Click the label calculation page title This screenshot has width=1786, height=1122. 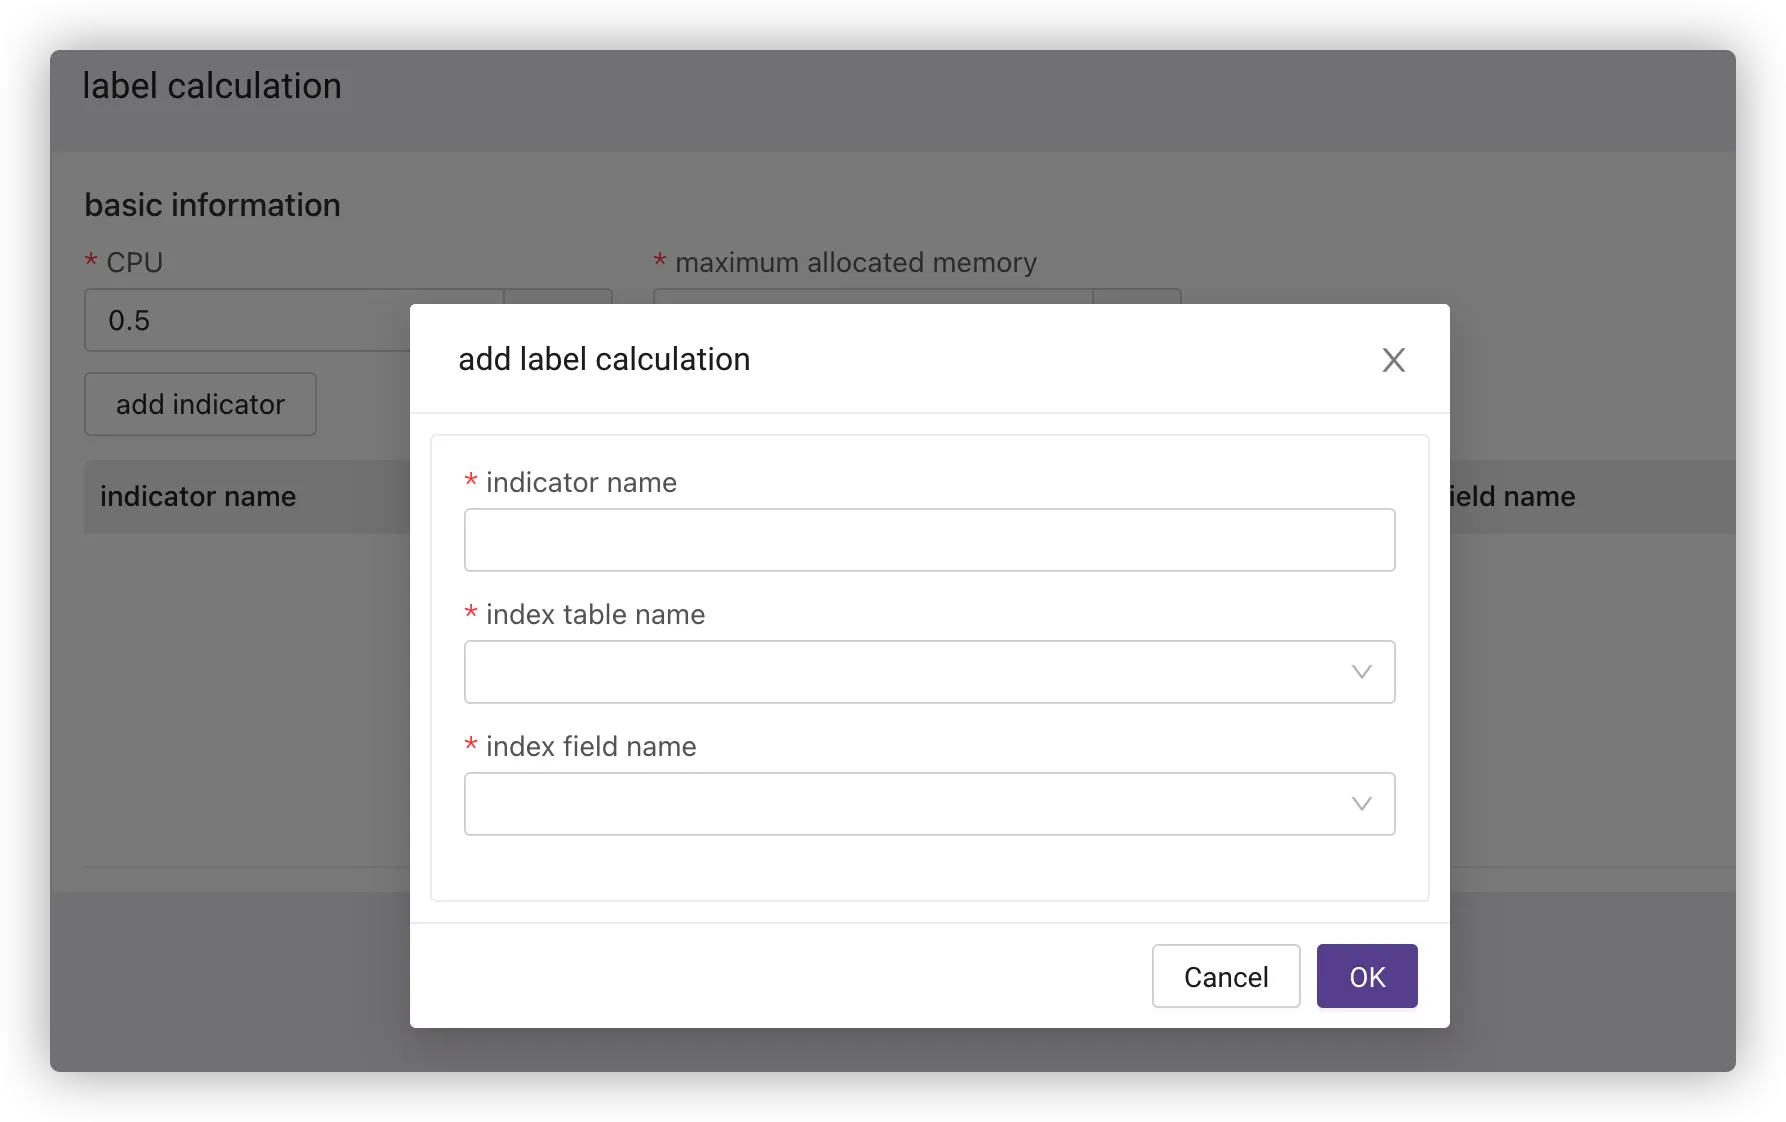click(212, 87)
